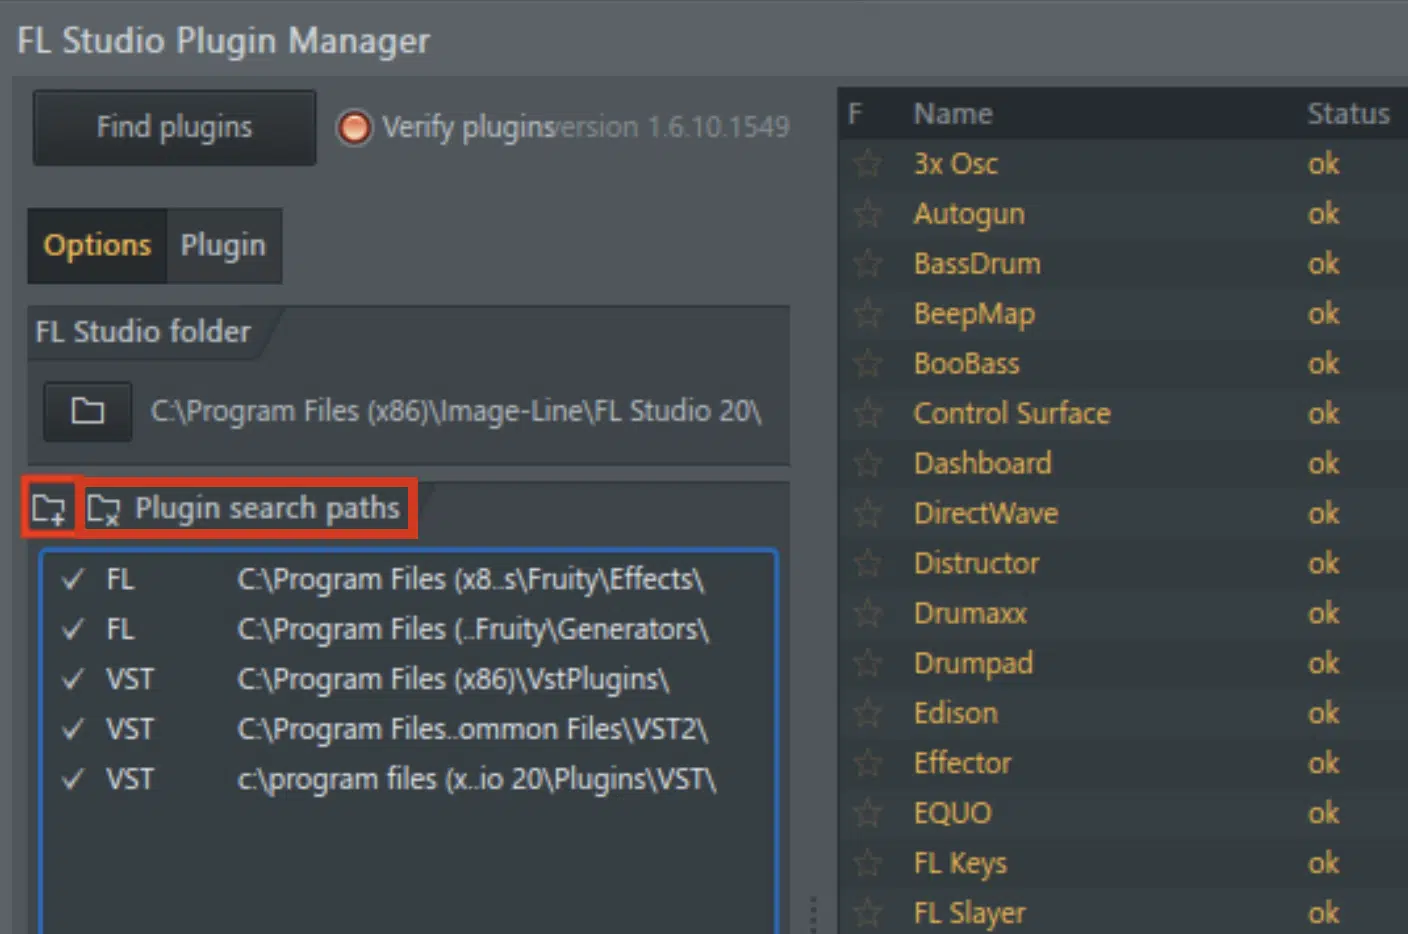Select the Common Files\VST2 path text
This screenshot has width=1408, height=934.
[473, 730]
